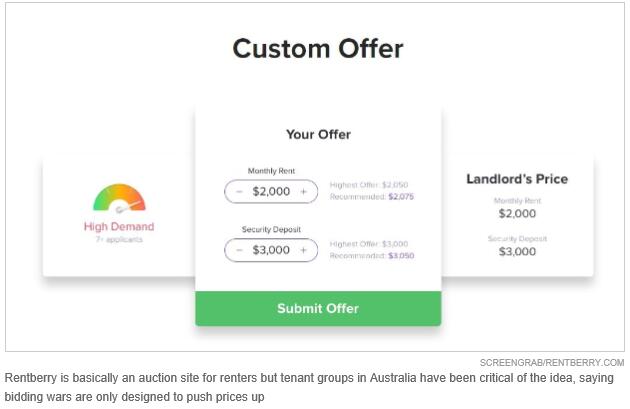This screenshot has height=409, width=630.
Task: Click the 7+ applicants text
Action: [119, 240]
